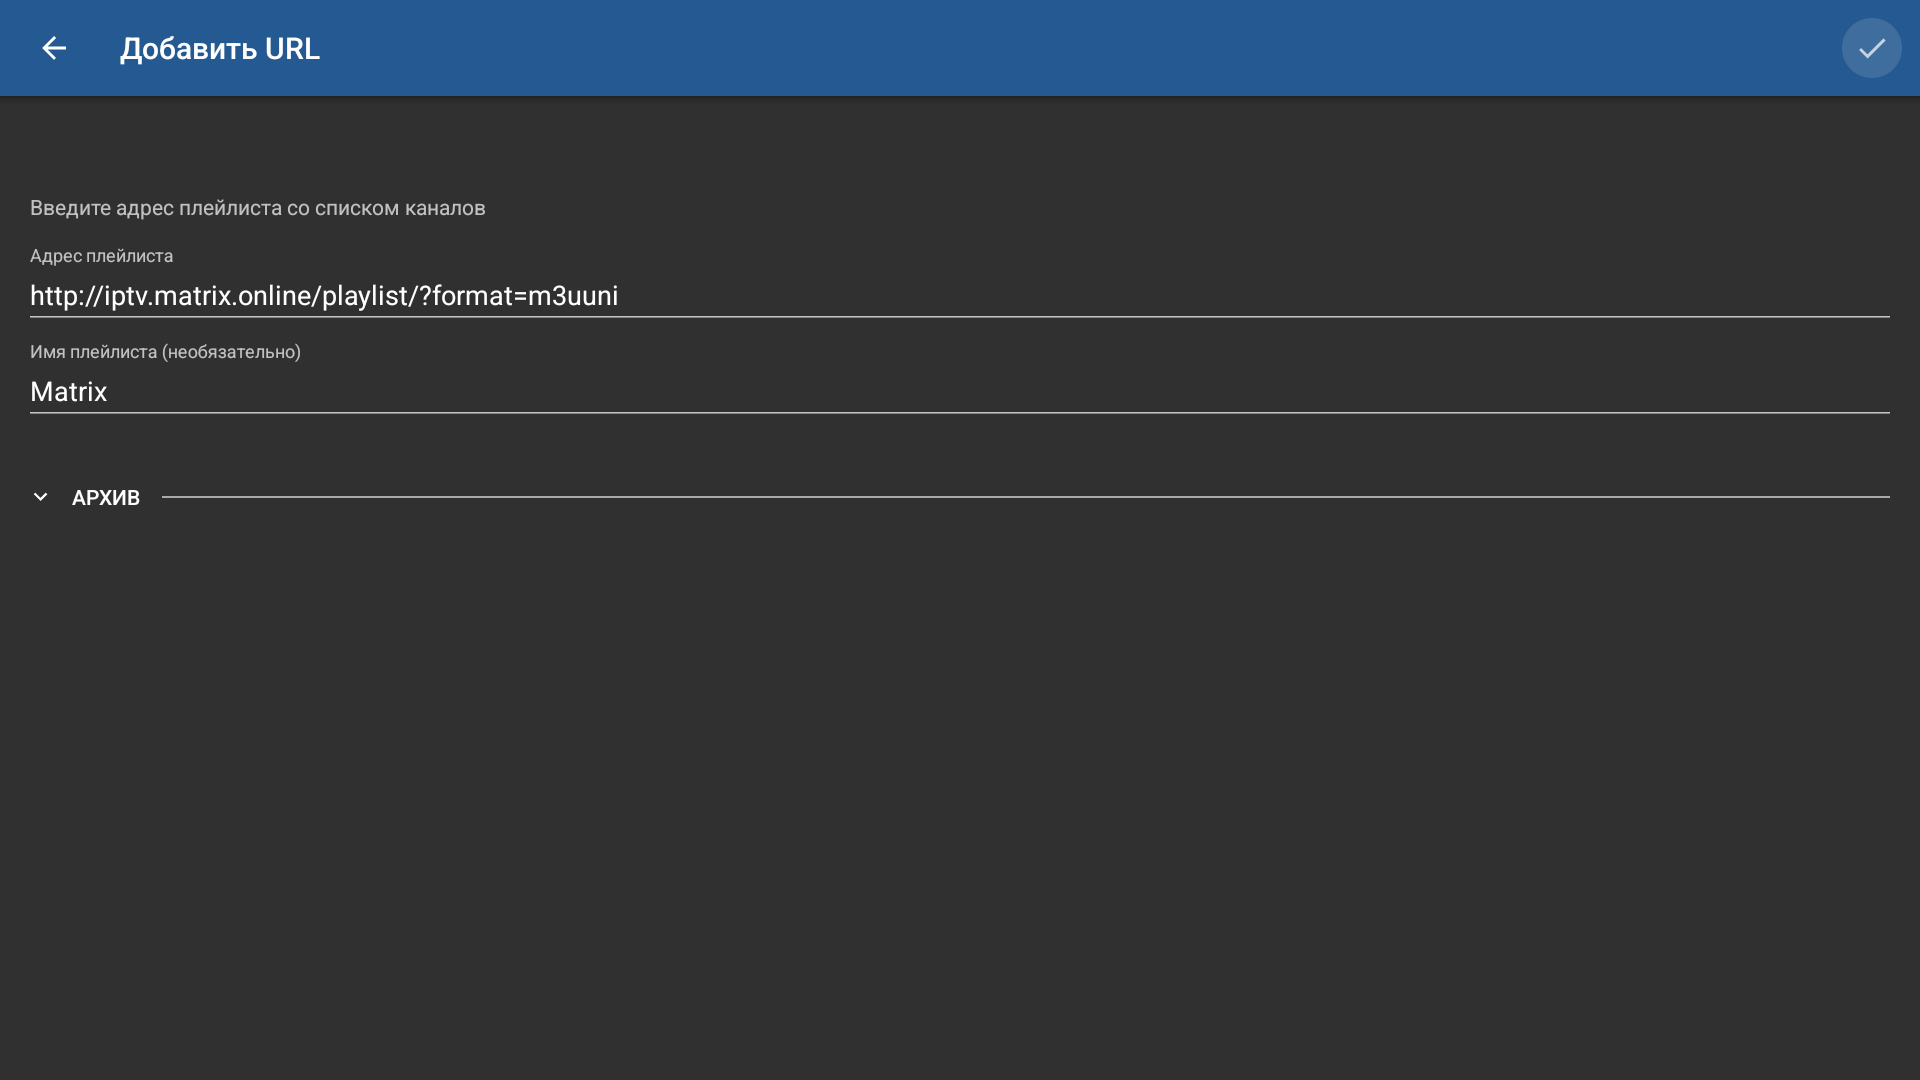Expand the АРХИВ section chevron

(41, 497)
